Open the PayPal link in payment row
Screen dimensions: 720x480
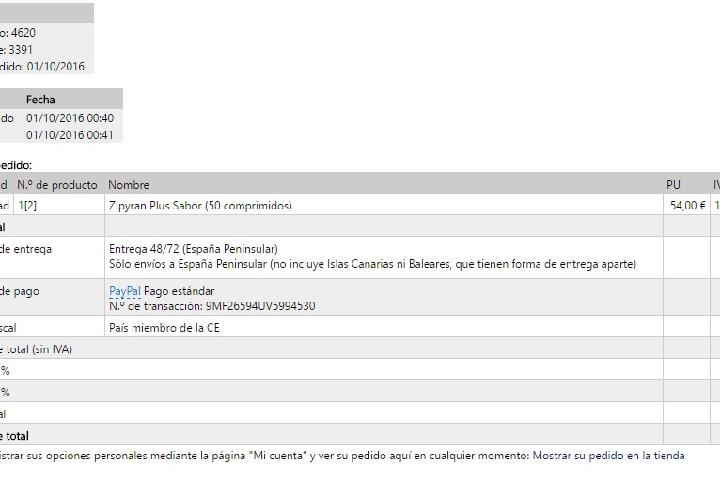124,291
